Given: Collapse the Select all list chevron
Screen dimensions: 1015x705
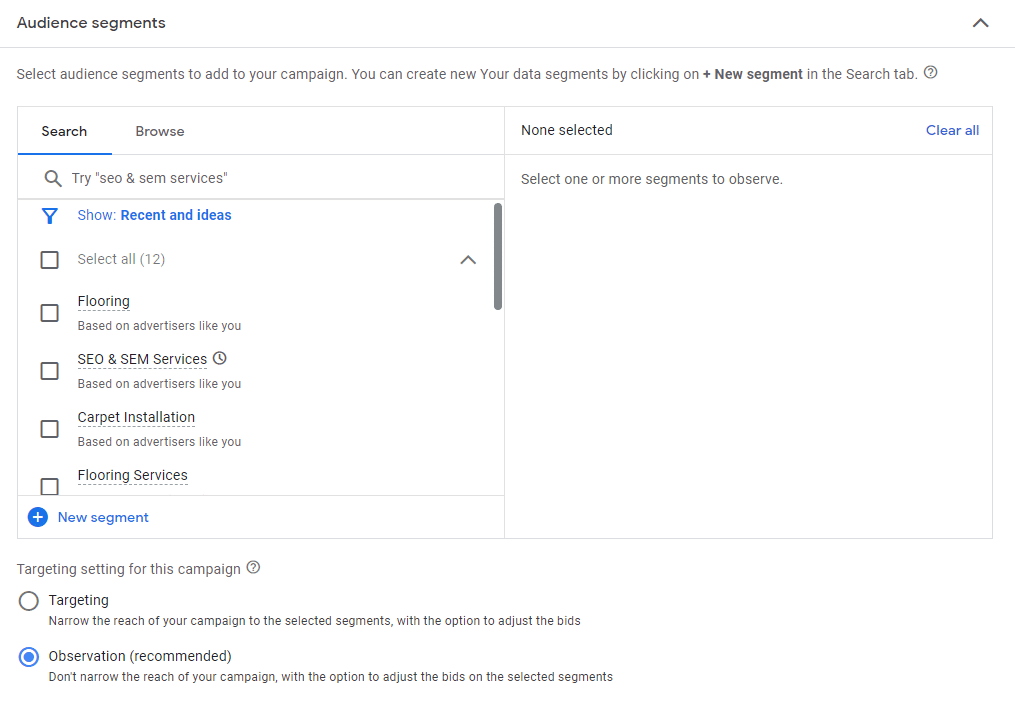Looking at the screenshot, I should point(468,260).
